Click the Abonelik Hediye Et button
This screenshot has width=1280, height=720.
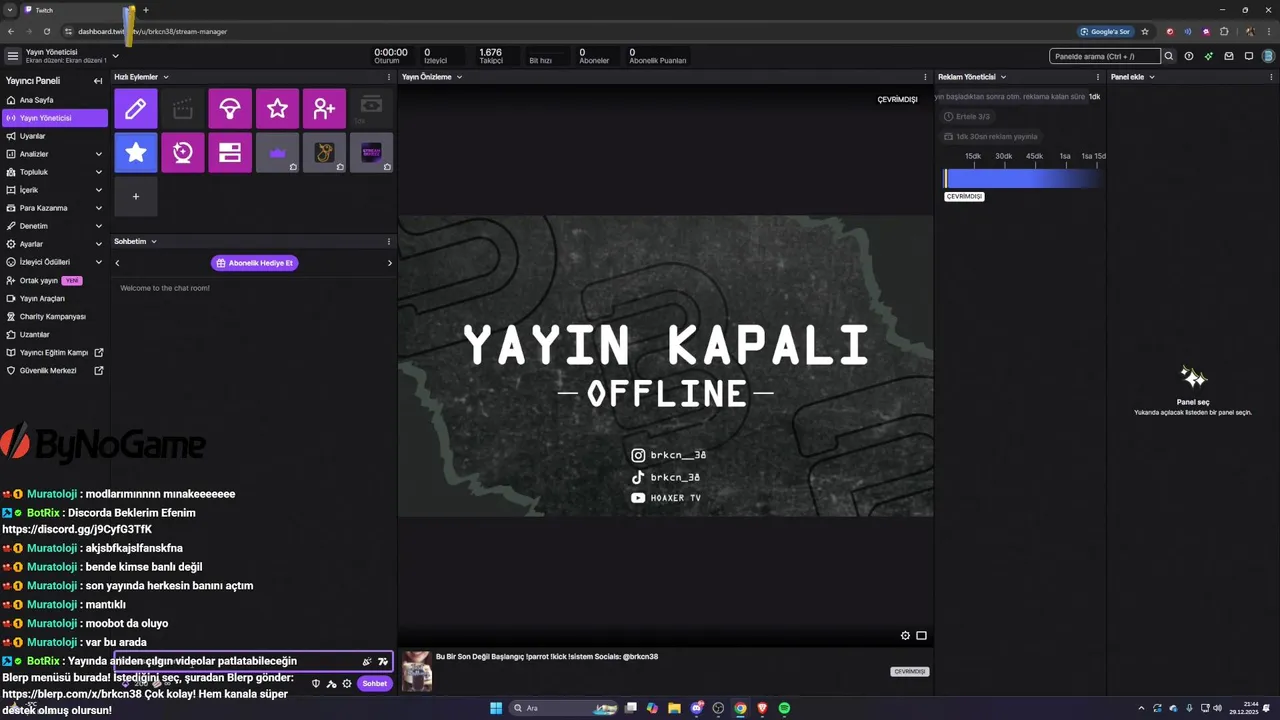click(254, 263)
